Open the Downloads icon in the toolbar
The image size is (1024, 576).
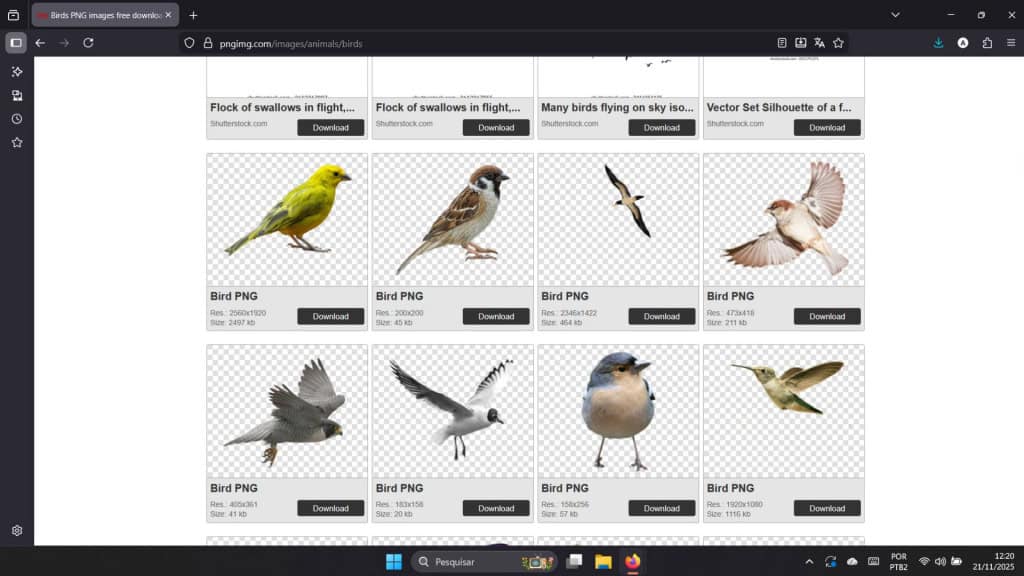pos(938,44)
